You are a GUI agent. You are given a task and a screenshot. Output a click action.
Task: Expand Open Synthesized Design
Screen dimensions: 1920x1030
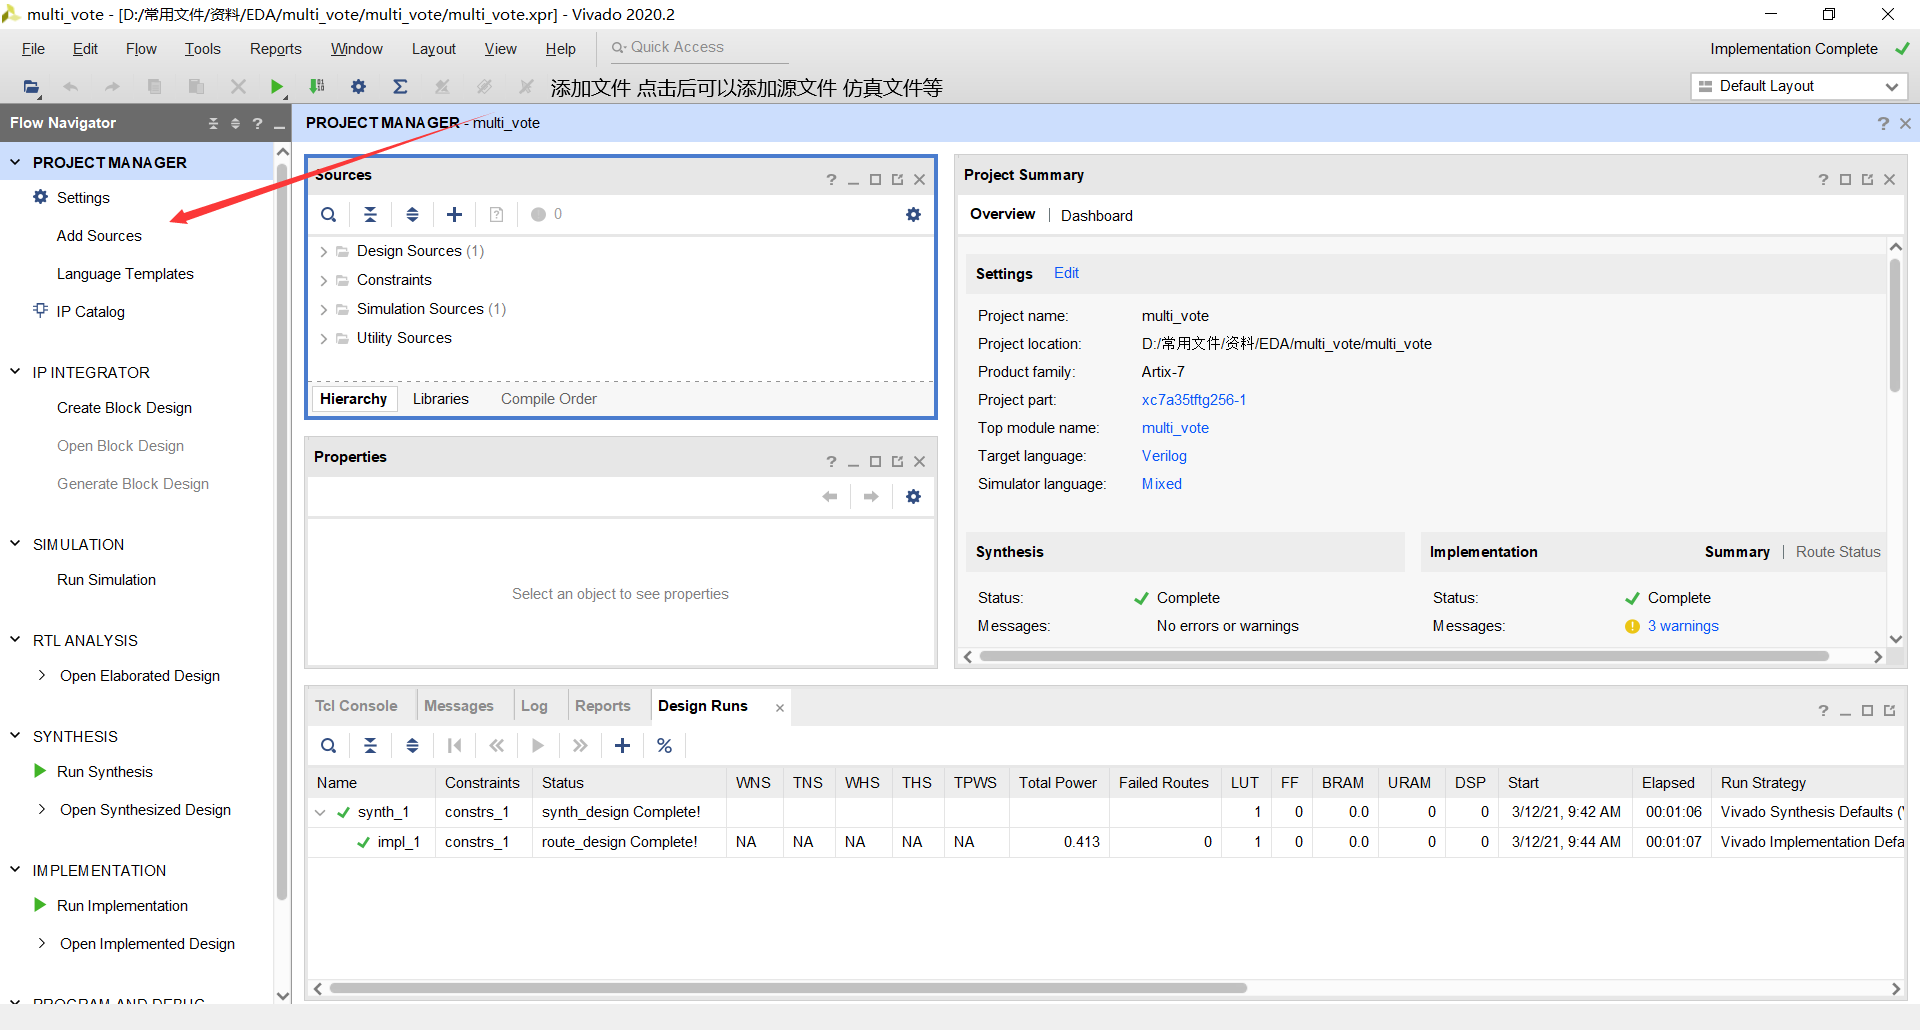41,809
